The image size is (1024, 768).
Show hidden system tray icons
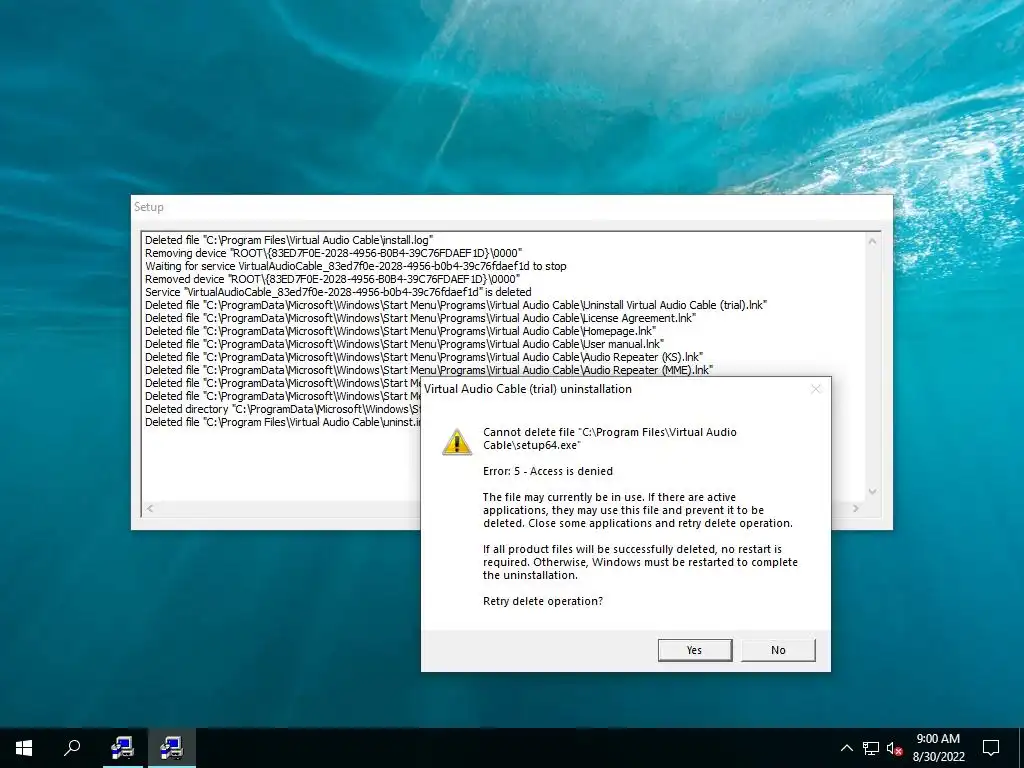[846, 748]
